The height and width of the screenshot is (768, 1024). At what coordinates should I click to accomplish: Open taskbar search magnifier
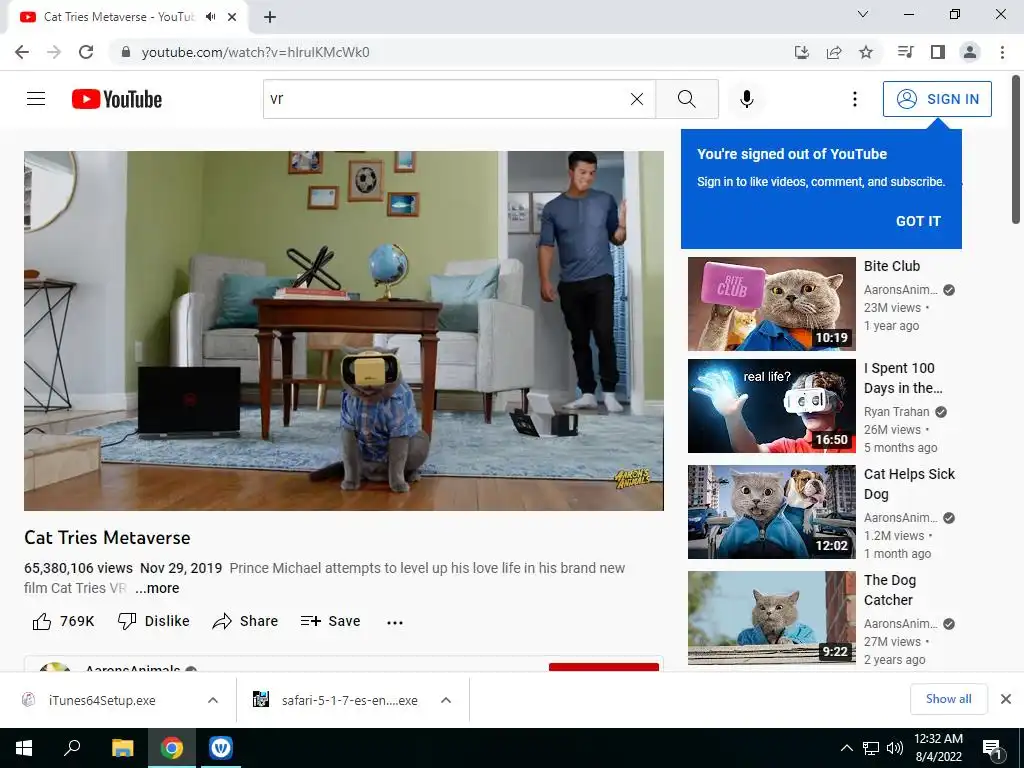pos(72,748)
